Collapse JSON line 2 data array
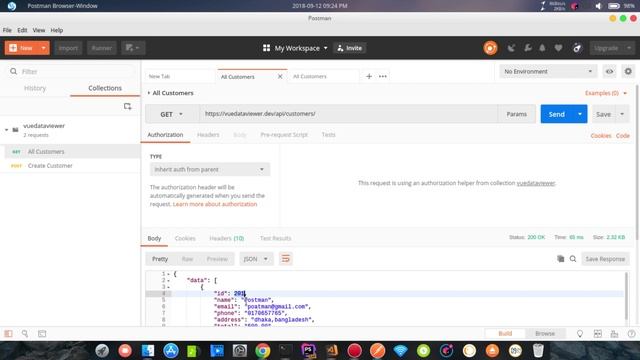Screen dimensions: 640x360 pyautogui.click(x=168, y=280)
